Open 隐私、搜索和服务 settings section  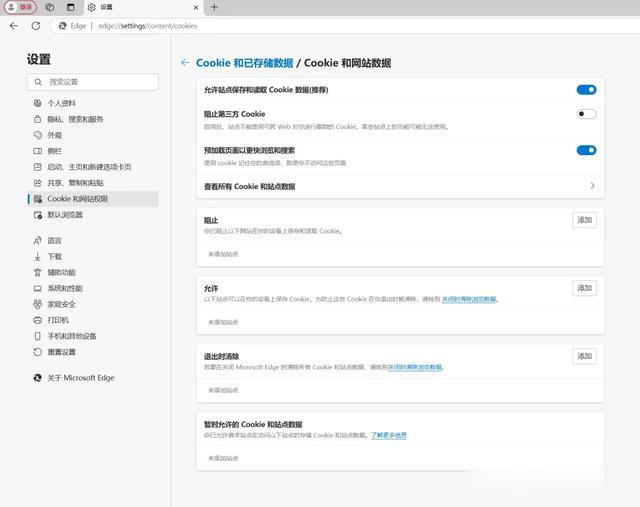(x=93, y=119)
